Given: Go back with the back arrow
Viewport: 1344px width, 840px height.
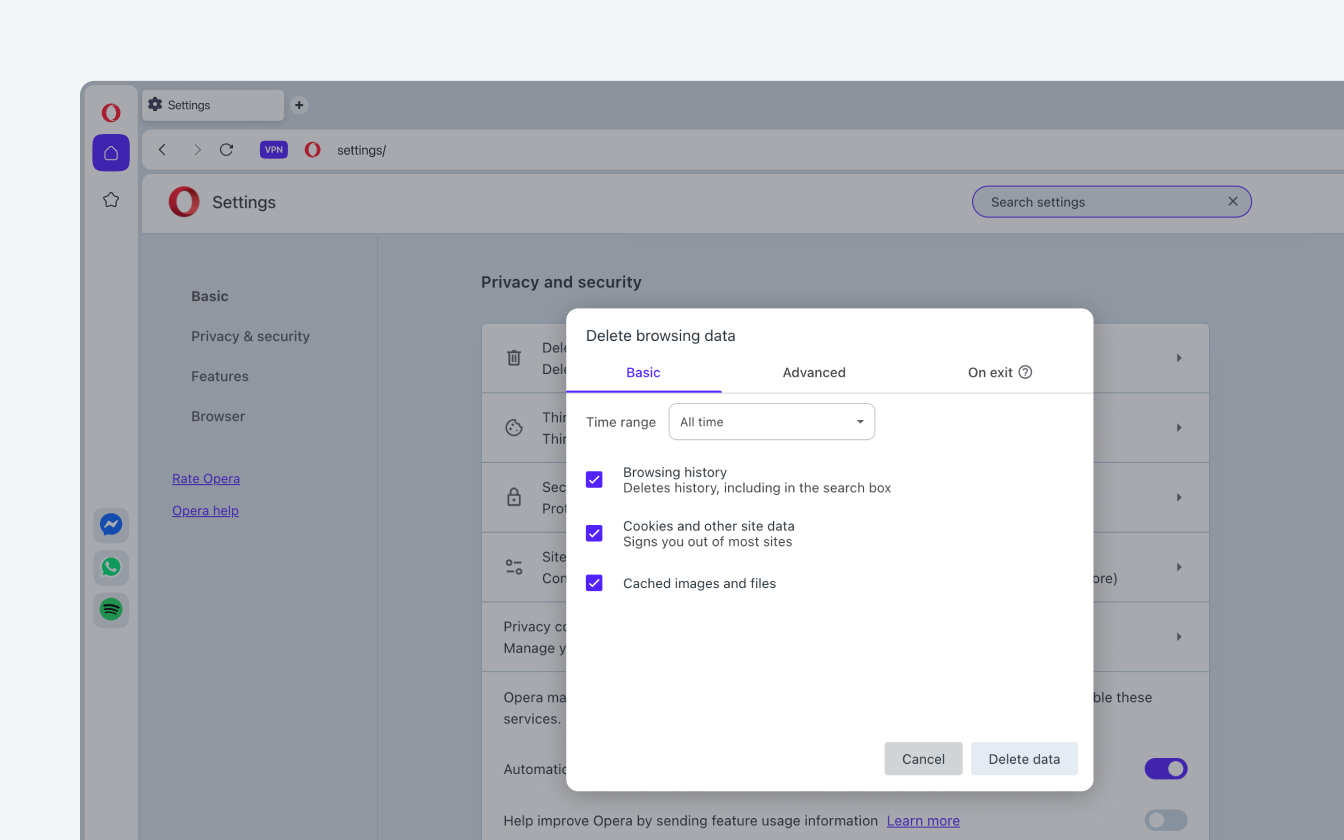Looking at the screenshot, I should 162,150.
